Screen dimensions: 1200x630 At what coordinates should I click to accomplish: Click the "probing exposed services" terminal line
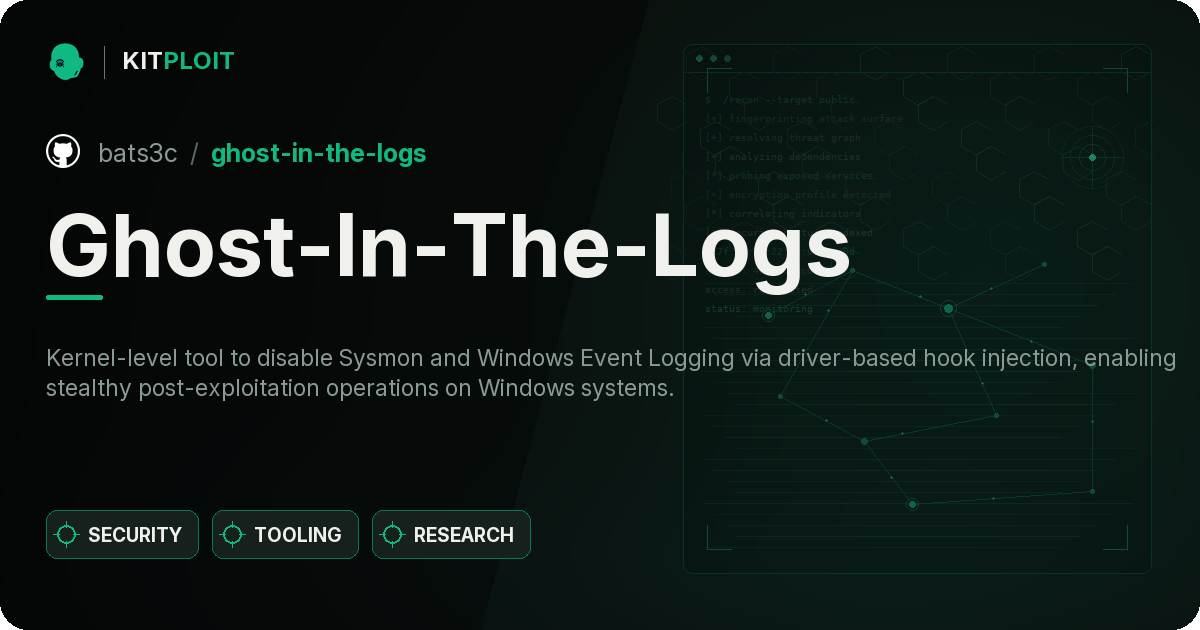click(x=789, y=176)
